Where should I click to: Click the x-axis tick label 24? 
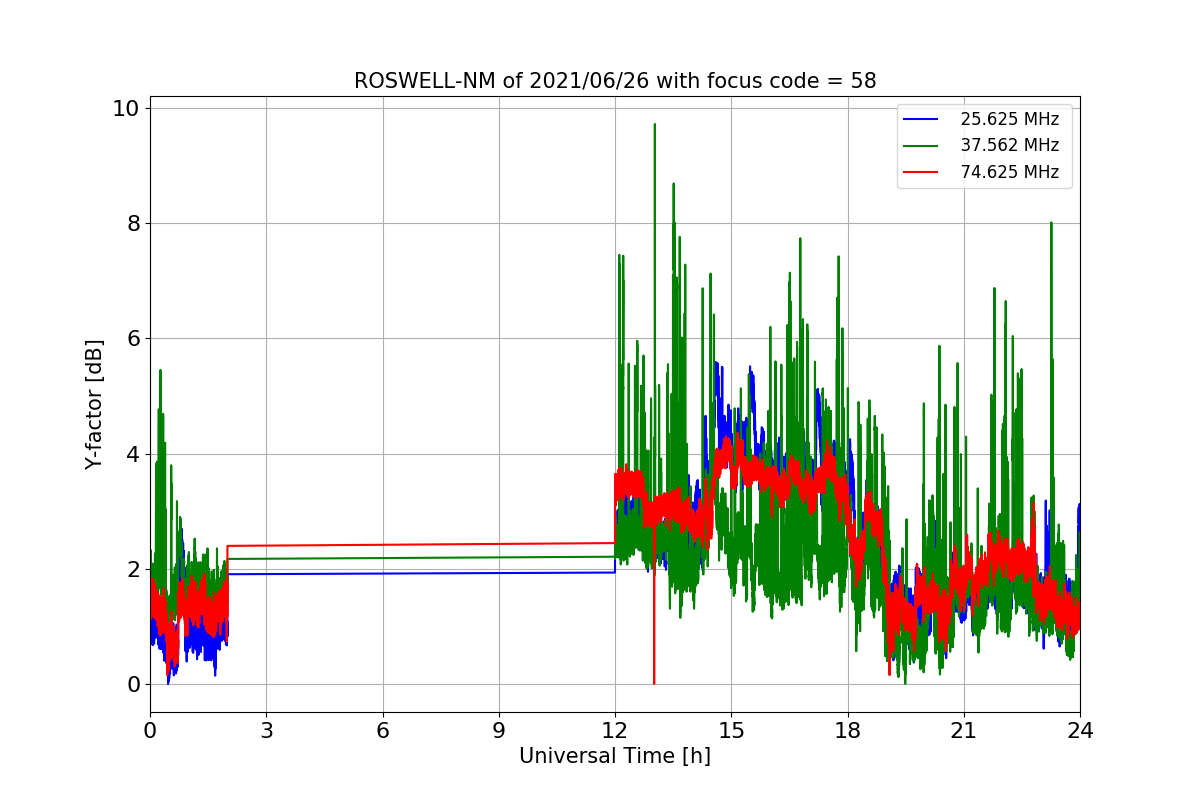point(1080,730)
